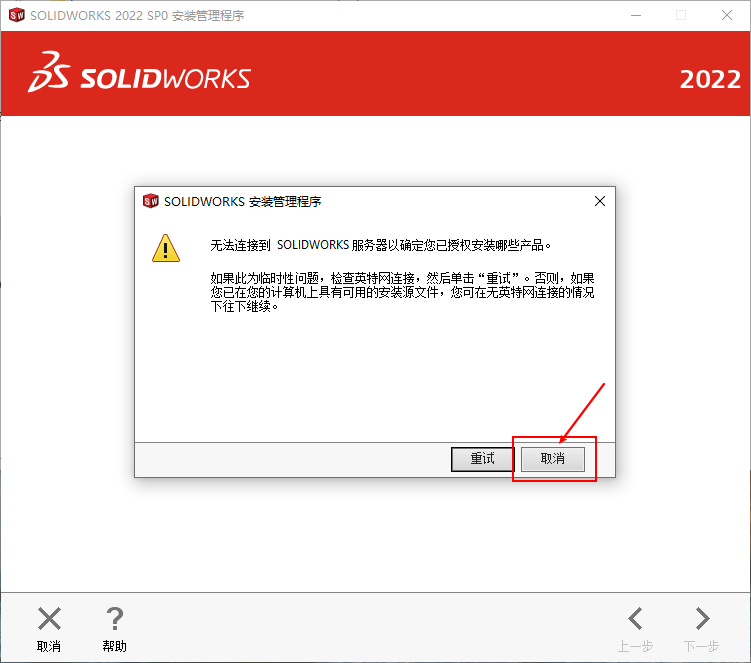Screen dimensions: 751x663
Task: Click the 2022 year text in the banner
Action: tap(710, 80)
